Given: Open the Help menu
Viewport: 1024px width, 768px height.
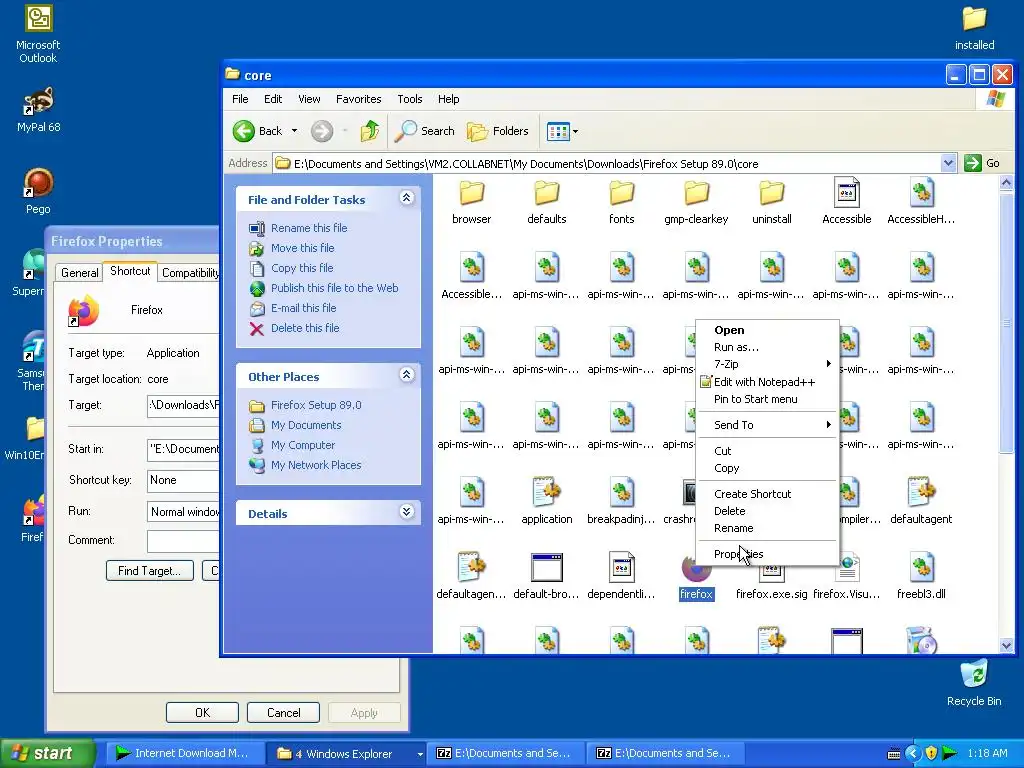Looking at the screenshot, I should [449, 99].
